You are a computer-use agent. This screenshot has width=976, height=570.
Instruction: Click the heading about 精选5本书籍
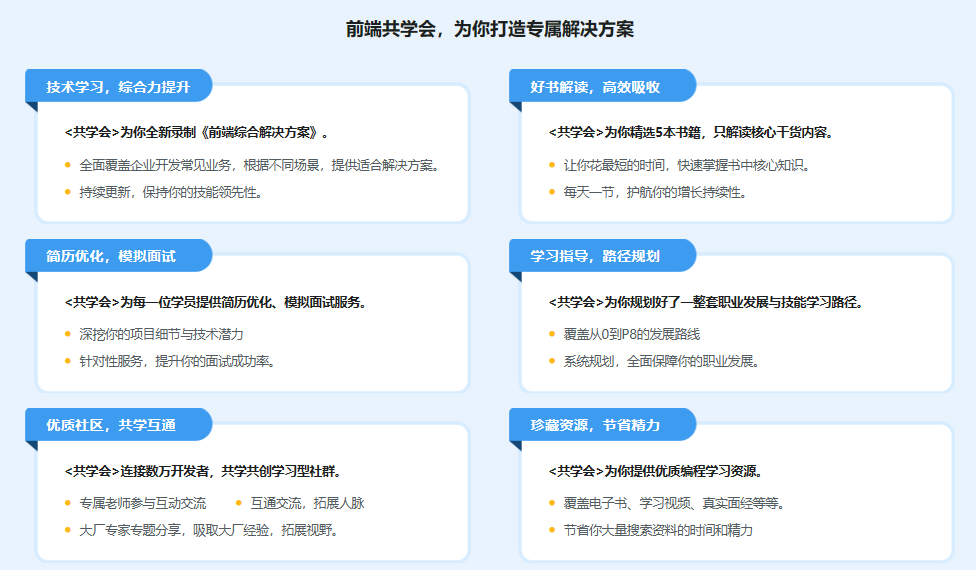pos(690,132)
